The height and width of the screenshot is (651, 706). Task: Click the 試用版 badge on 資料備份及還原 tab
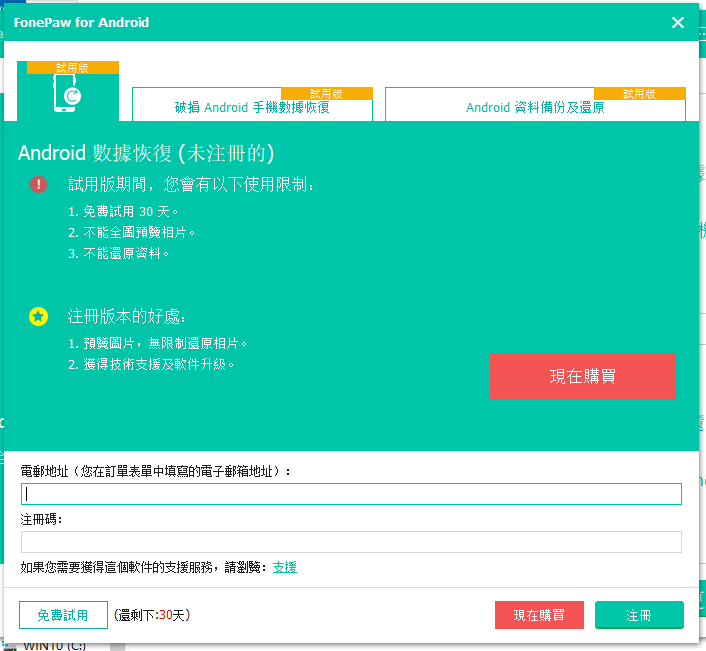(x=640, y=94)
